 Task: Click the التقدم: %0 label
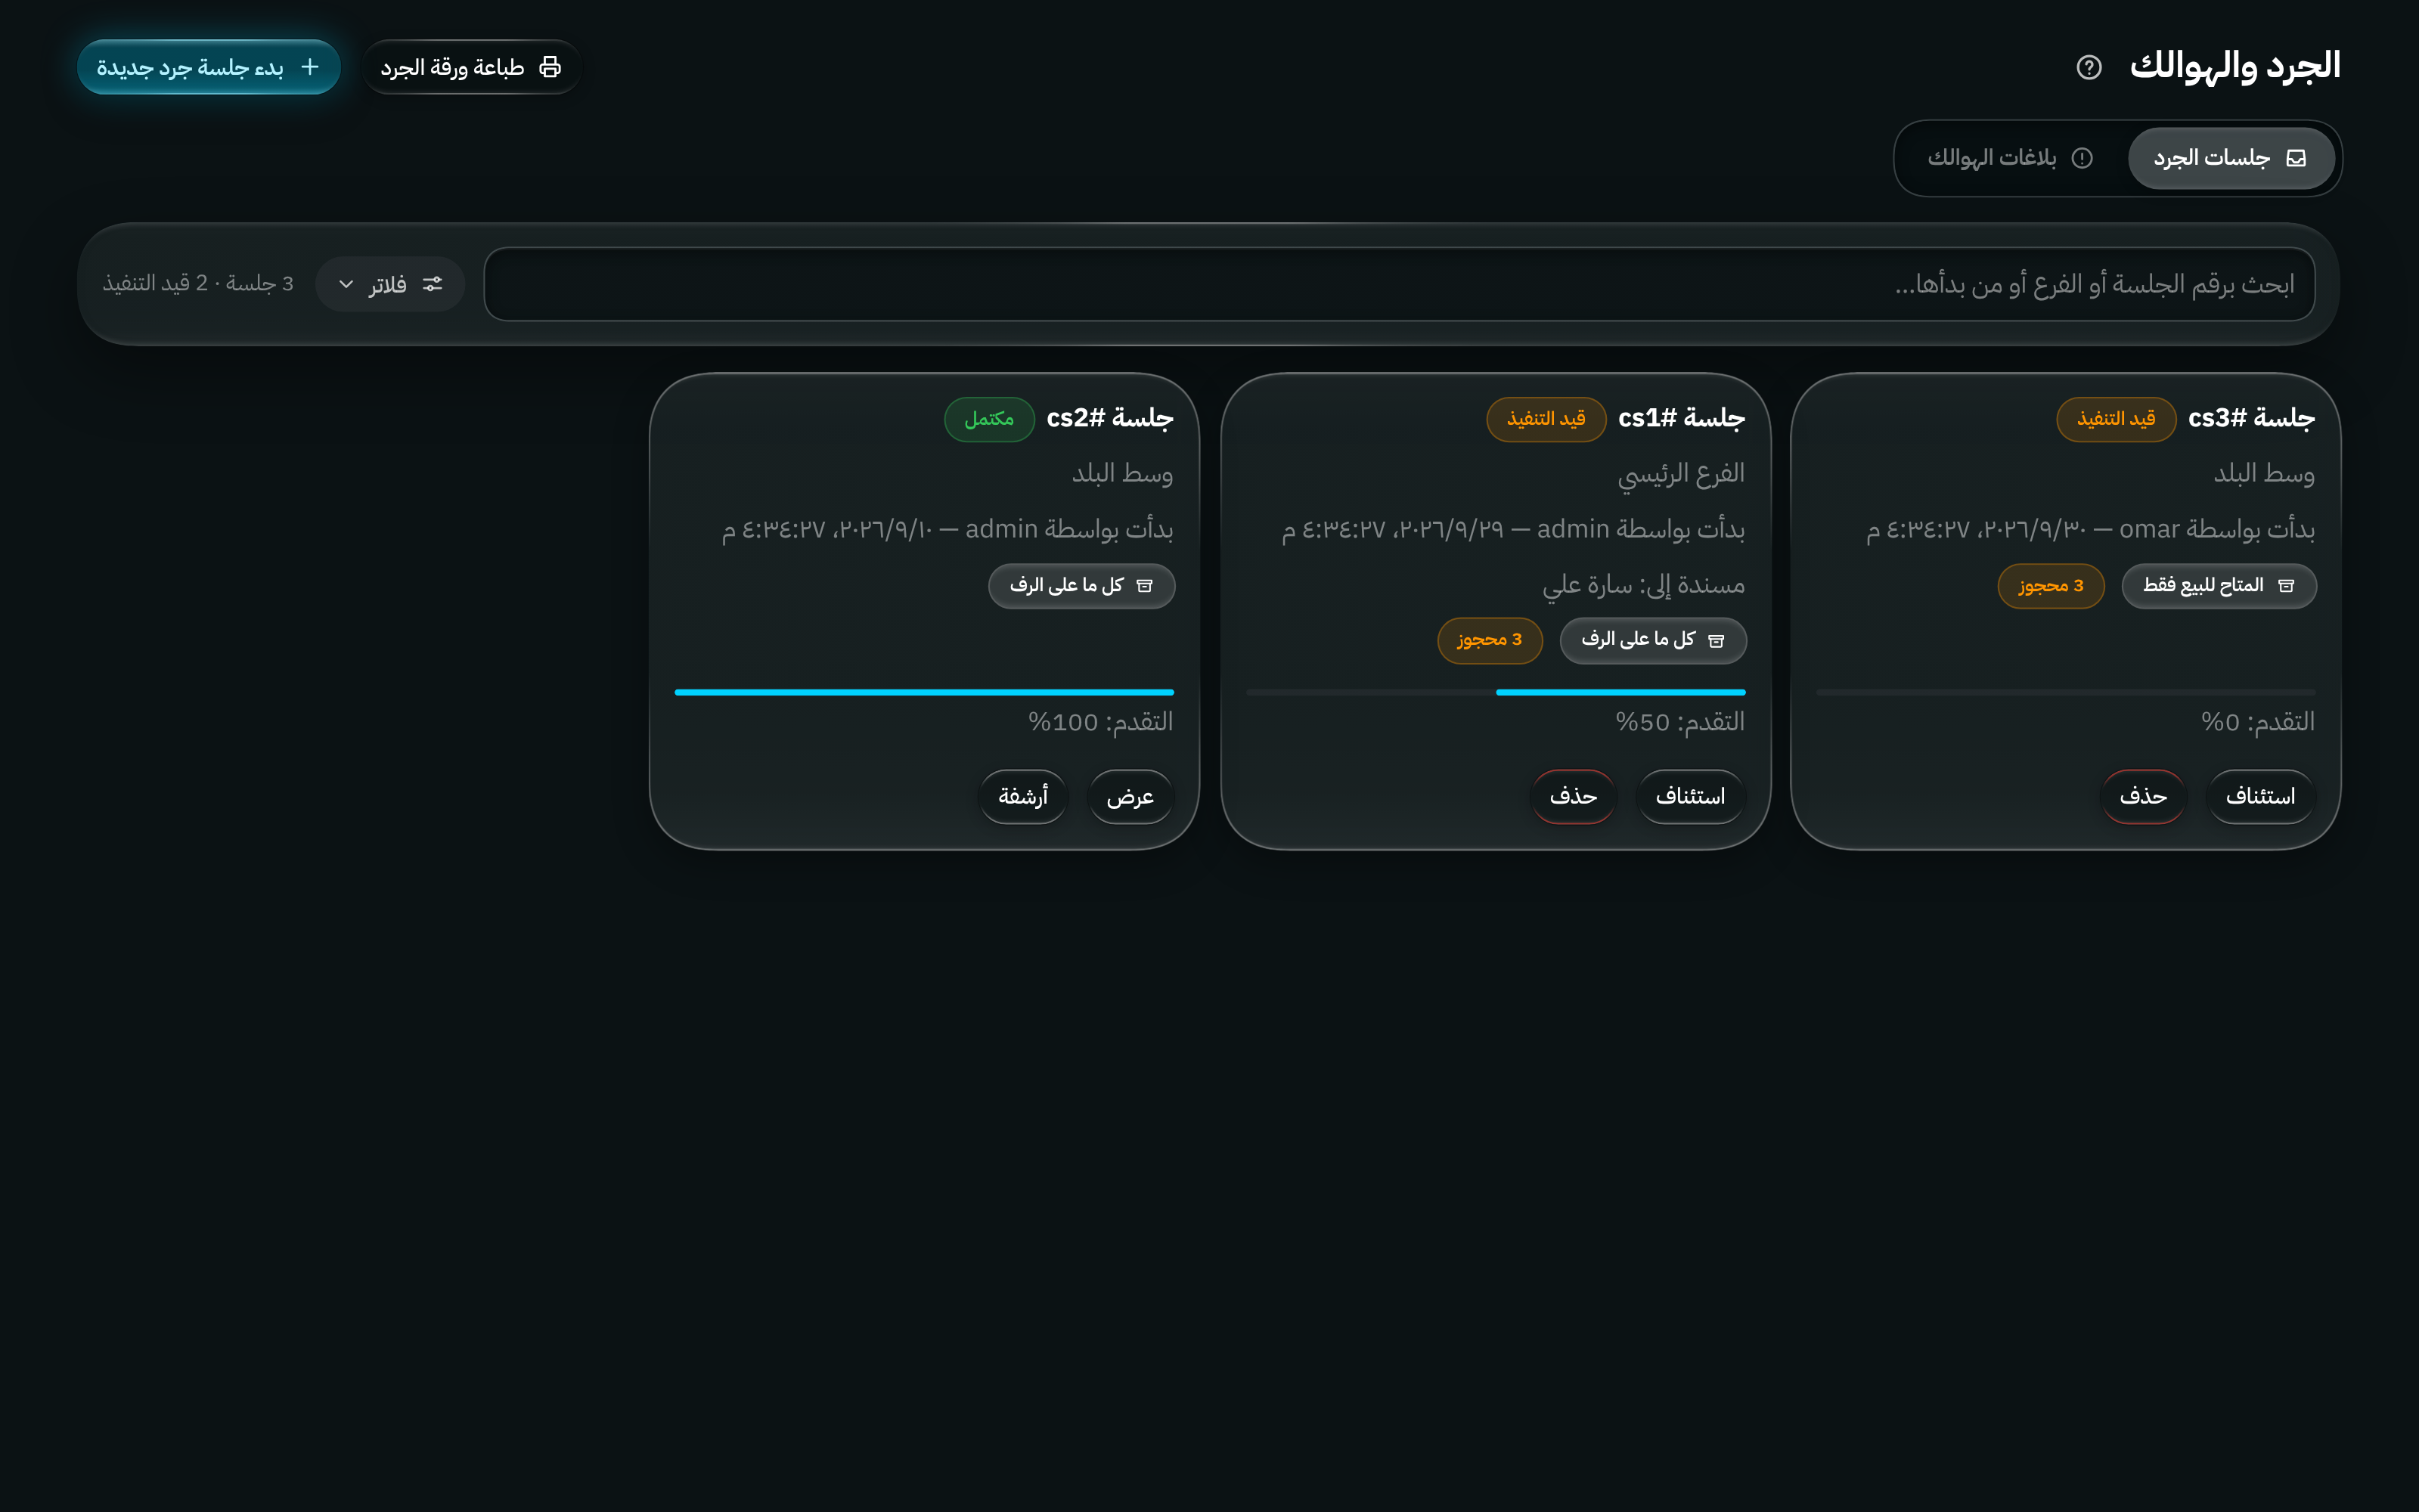click(x=2258, y=722)
